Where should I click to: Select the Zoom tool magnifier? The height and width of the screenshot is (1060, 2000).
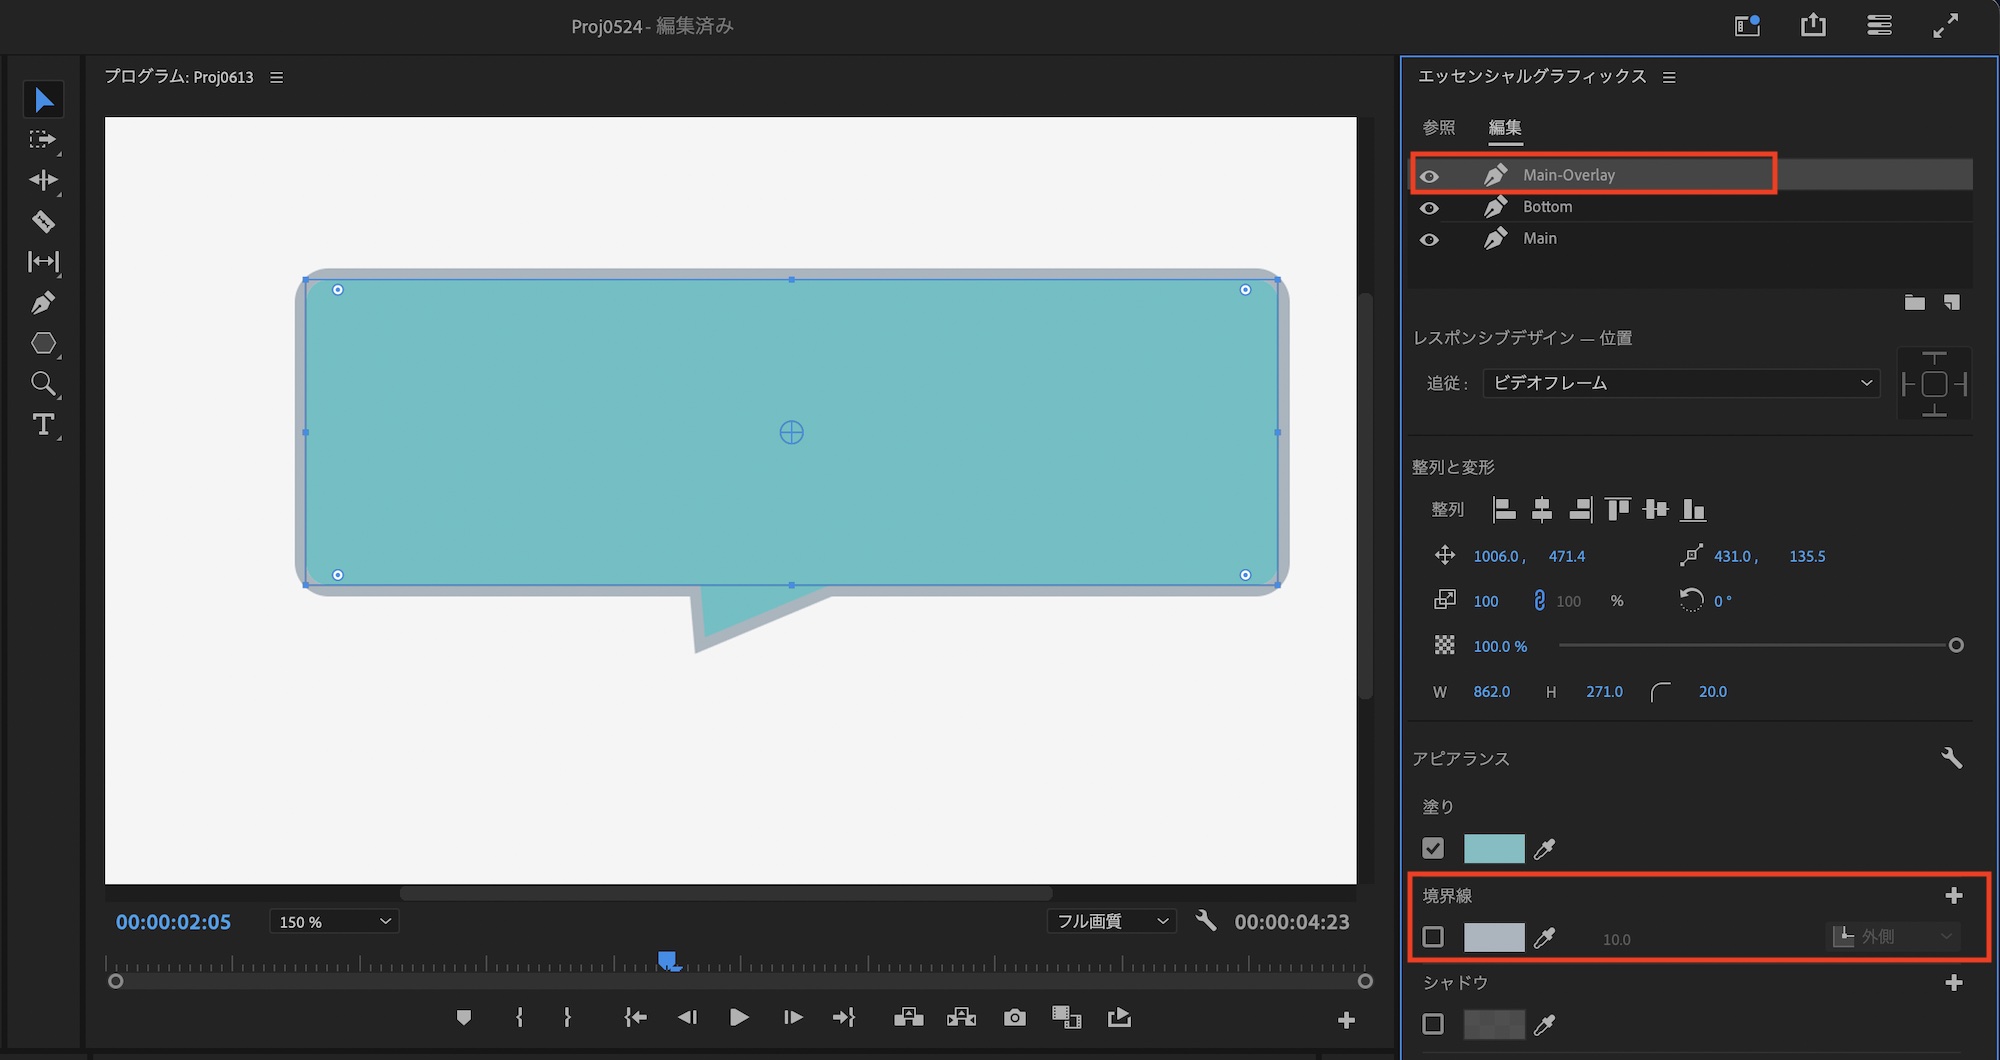tap(43, 384)
